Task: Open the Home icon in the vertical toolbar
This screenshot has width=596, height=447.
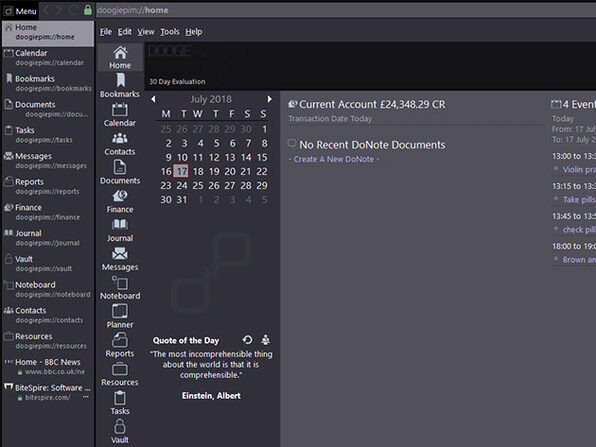Action: [x=120, y=57]
